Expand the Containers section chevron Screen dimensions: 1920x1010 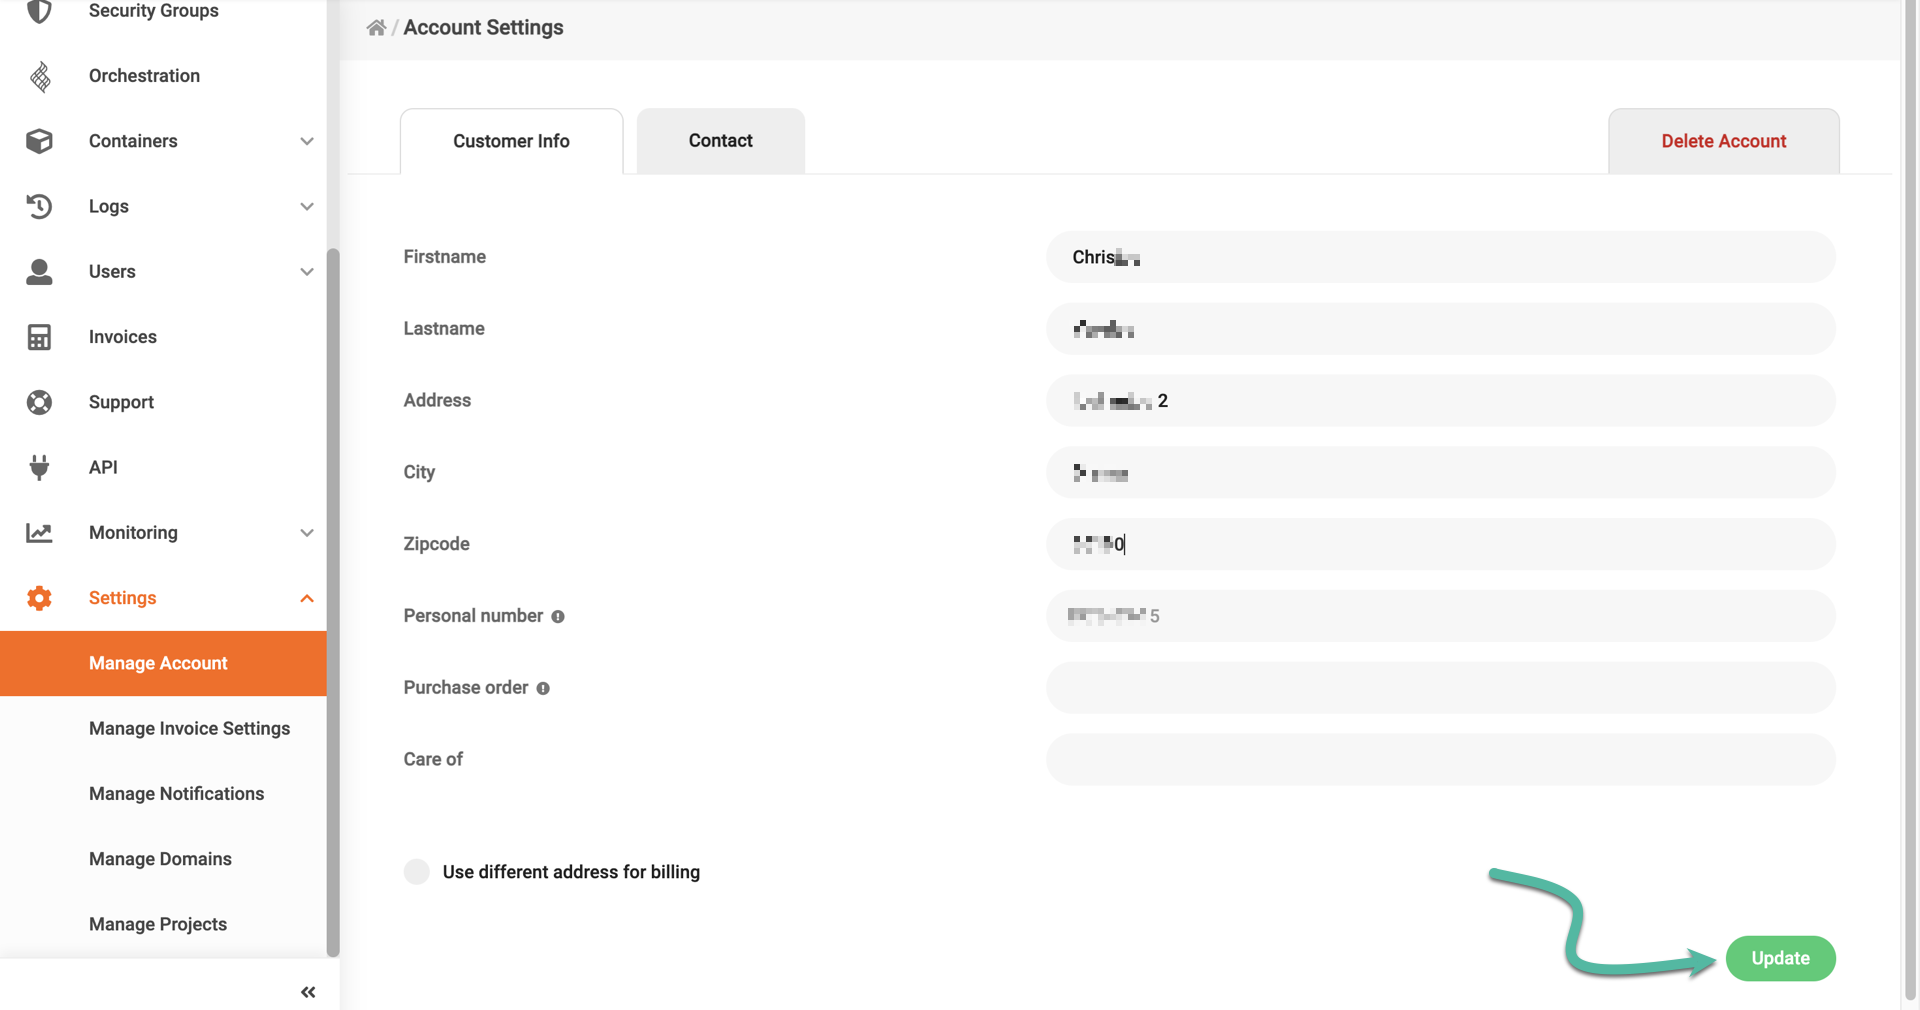point(307,141)
